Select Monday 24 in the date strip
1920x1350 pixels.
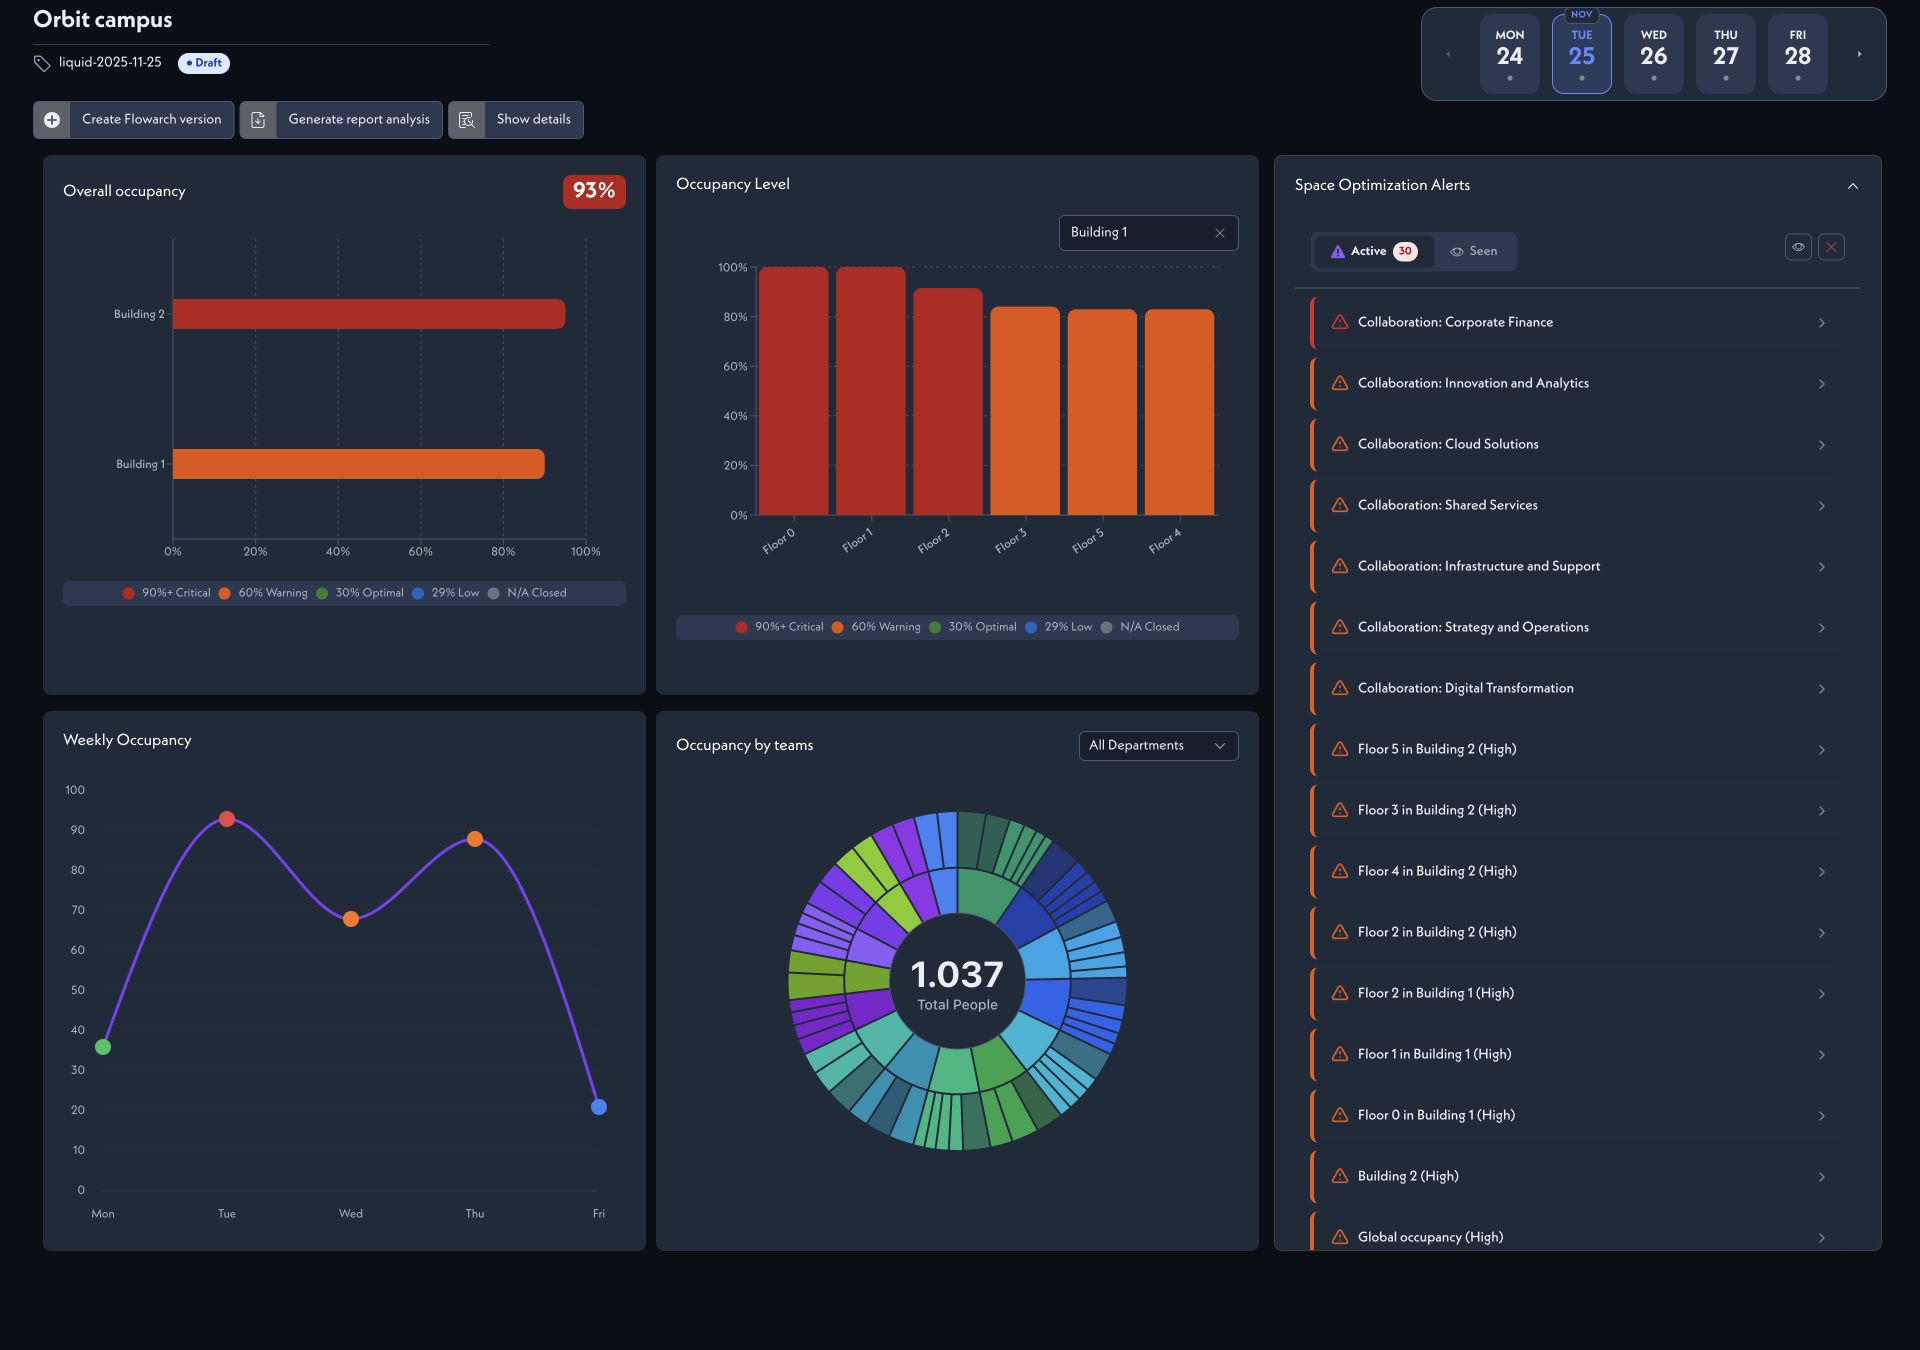(1509, 54)
